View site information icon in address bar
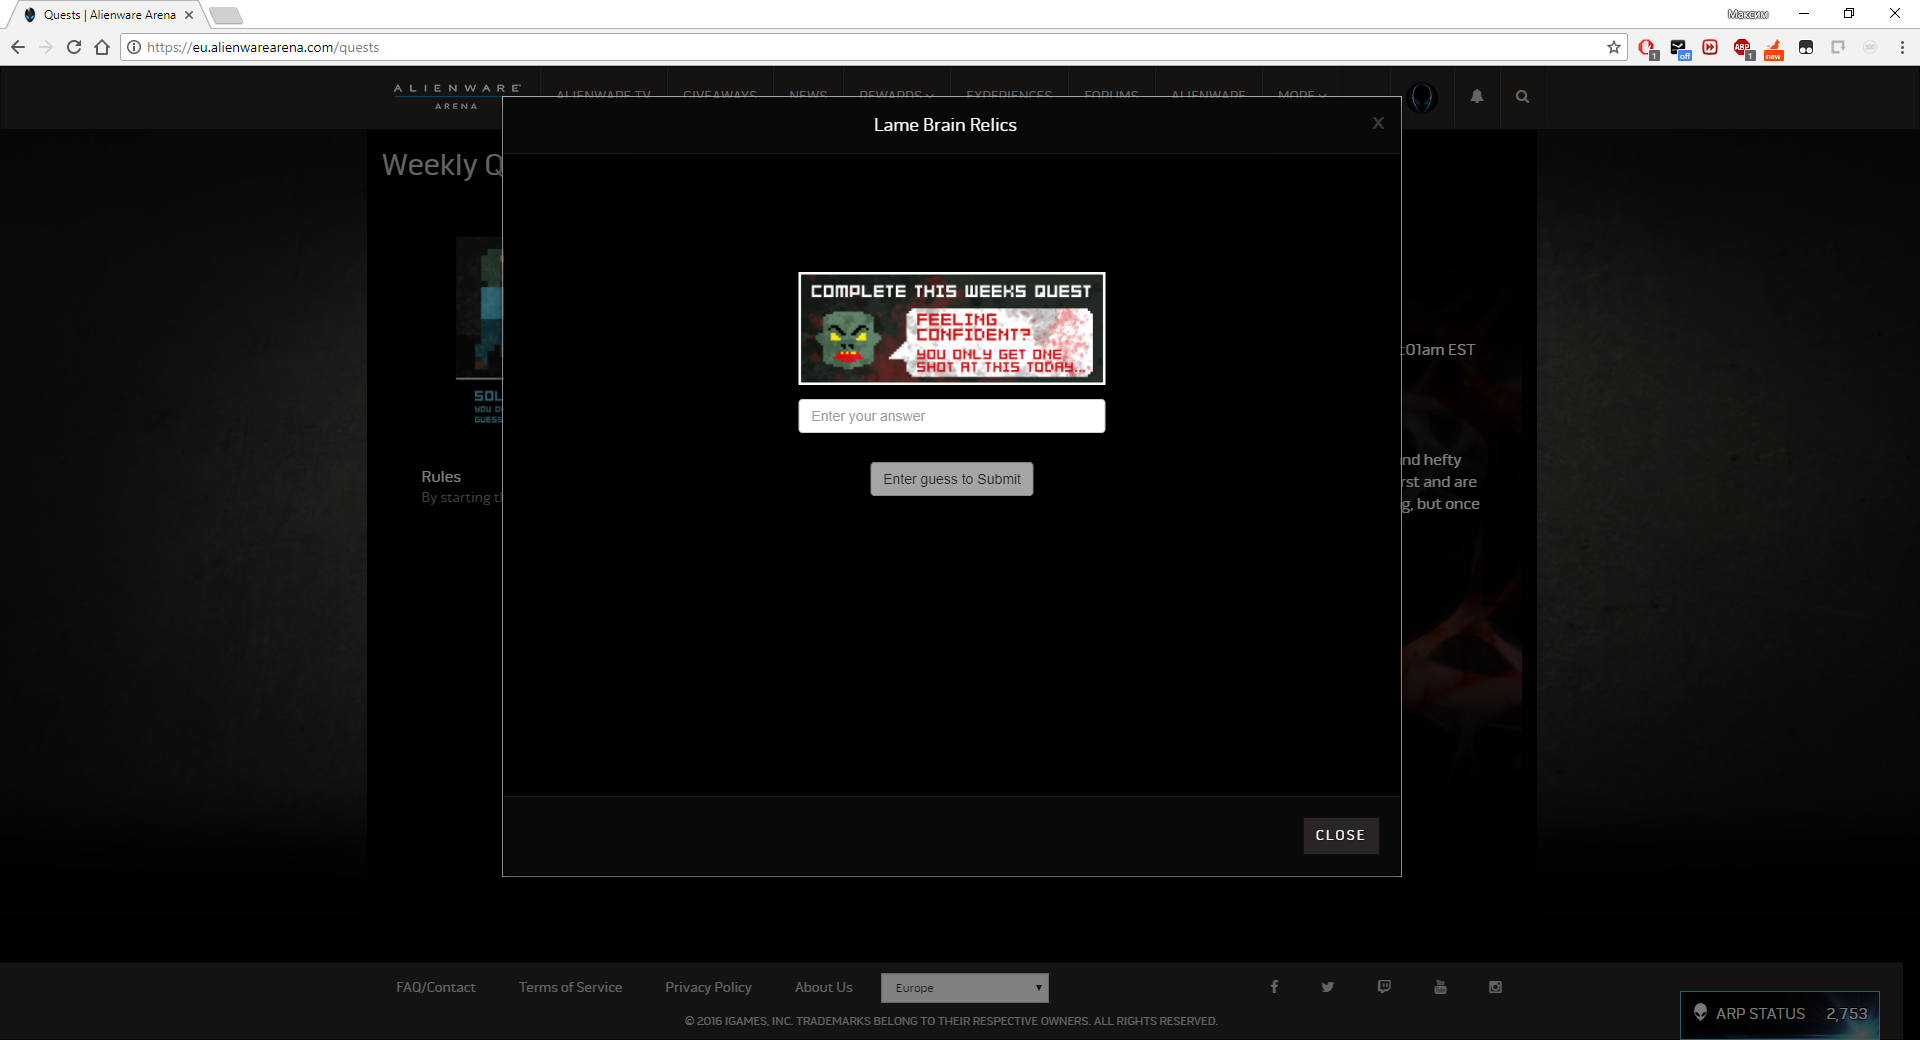This screenshot has height=1040, width=1920. pos(134,47)
